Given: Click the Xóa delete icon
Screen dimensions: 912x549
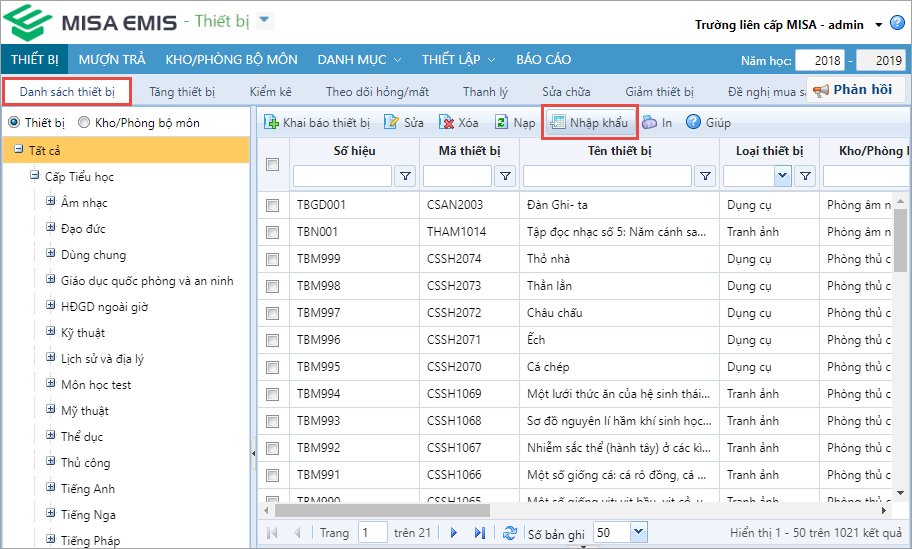Looking at the screenshot, I should [x=447, y=123].
